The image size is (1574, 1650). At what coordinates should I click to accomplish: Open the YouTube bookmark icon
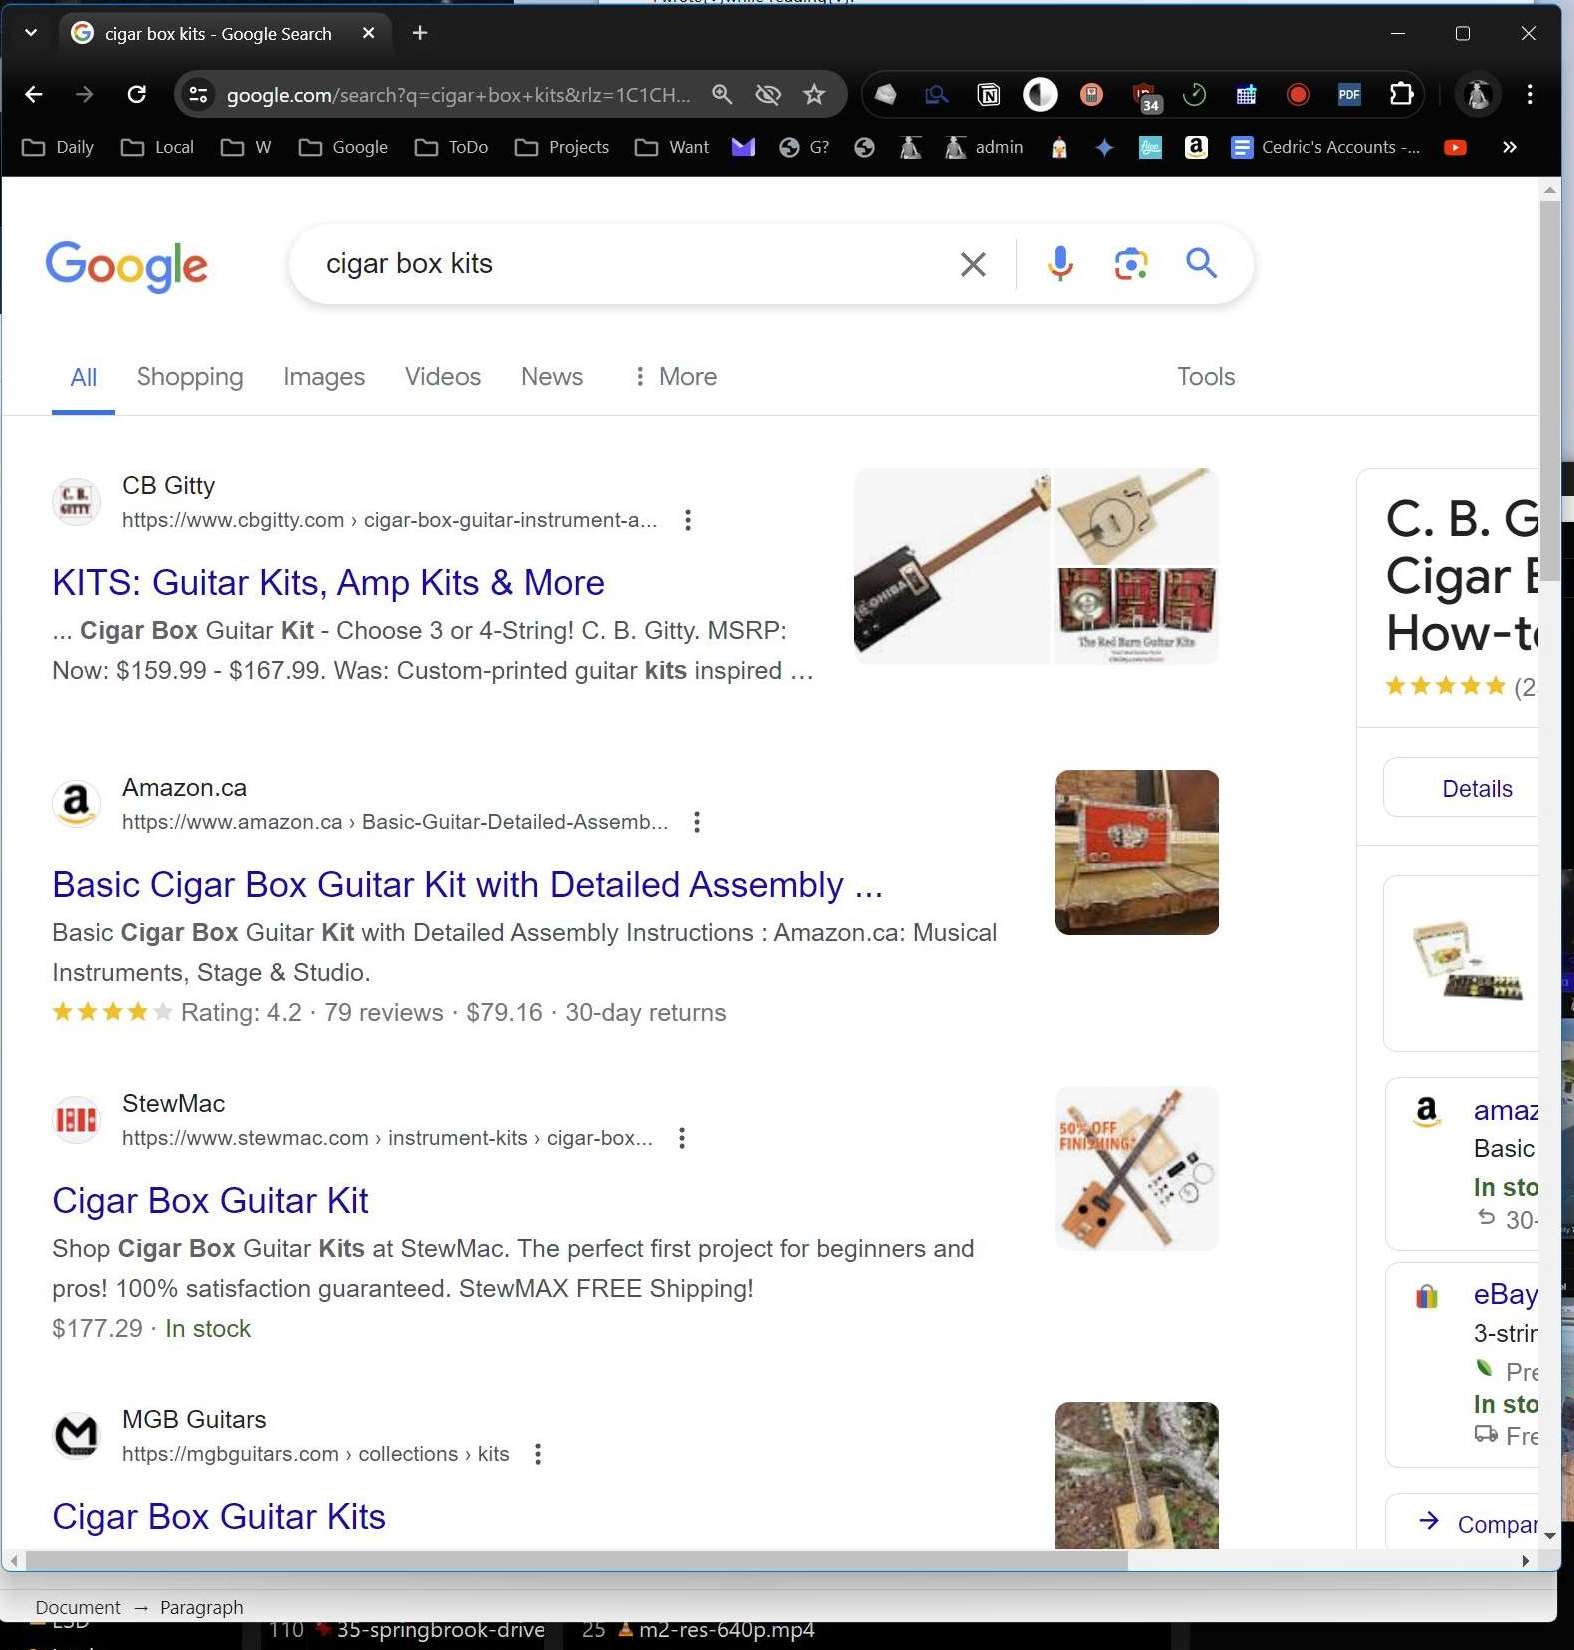pos(1455,148)
